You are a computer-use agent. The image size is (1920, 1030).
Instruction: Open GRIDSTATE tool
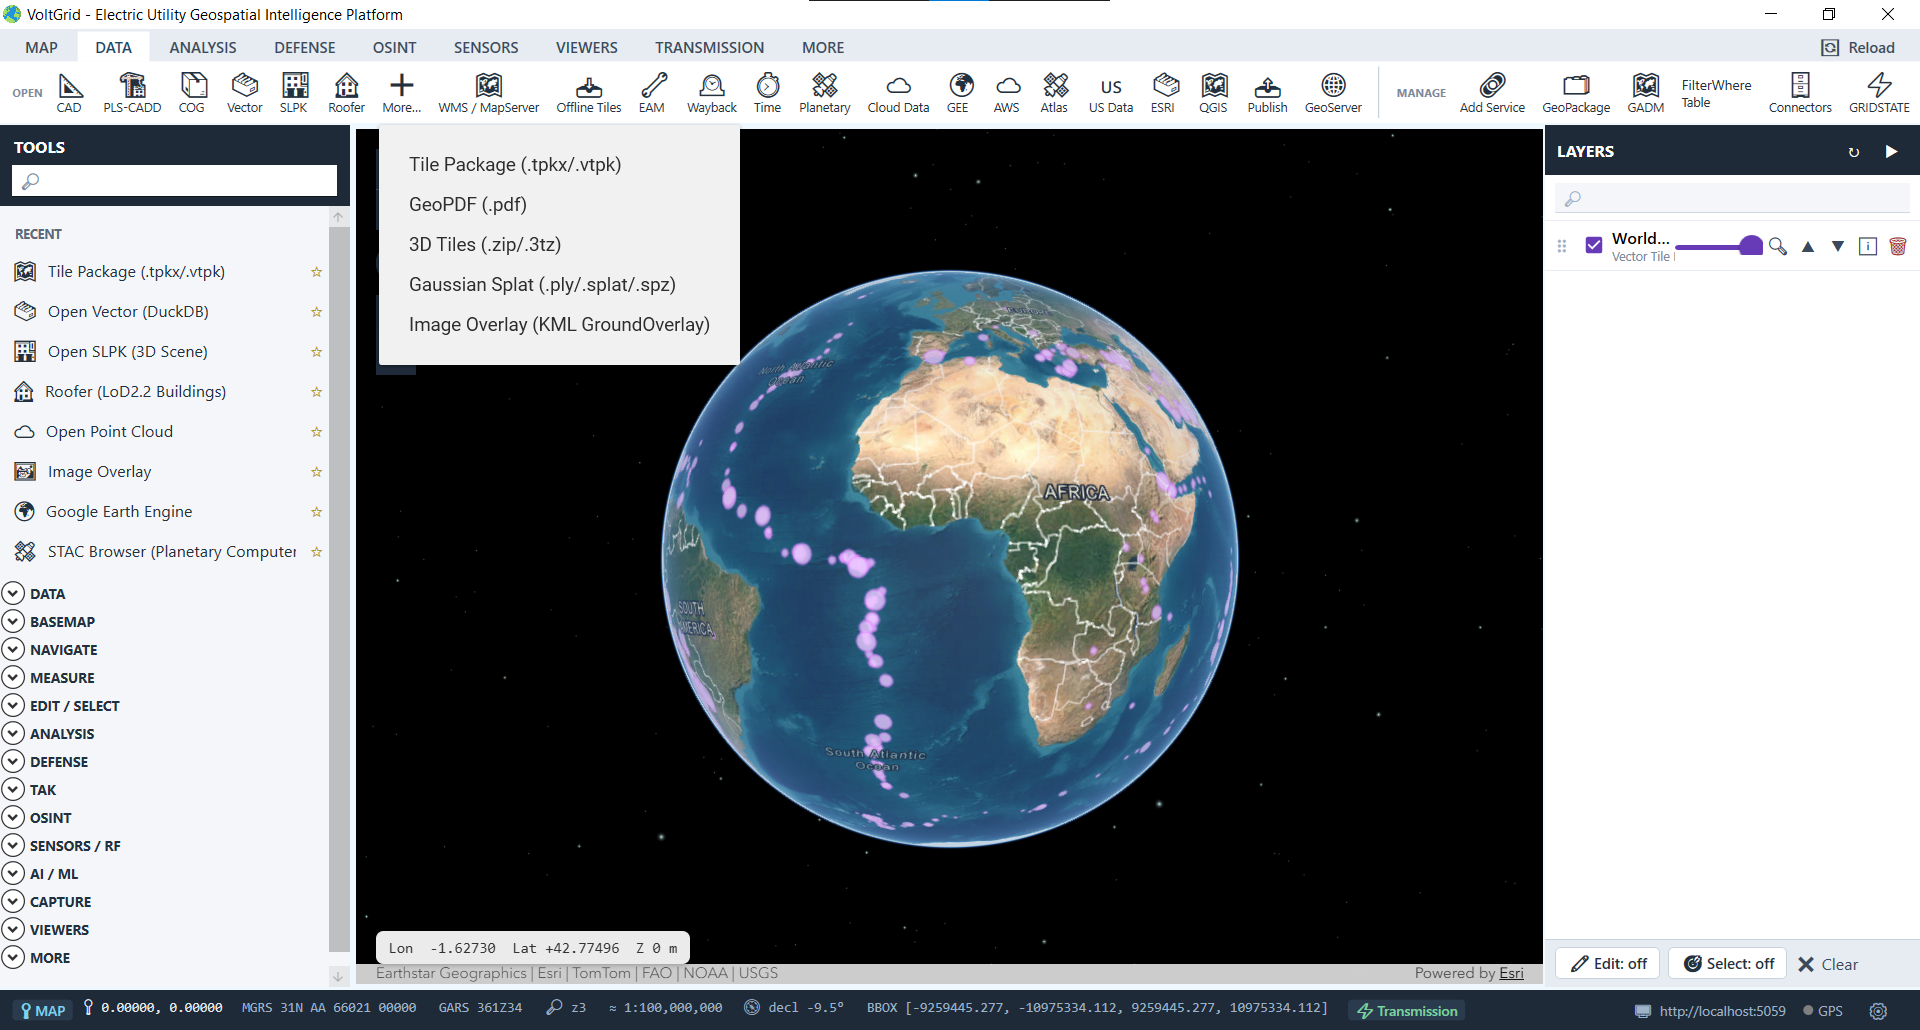[1880, 93]
